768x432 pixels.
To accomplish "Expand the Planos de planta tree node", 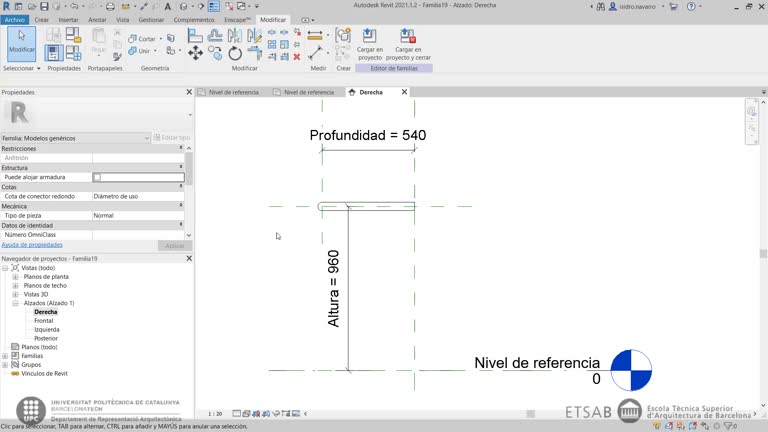I will (x=15, y=276).
